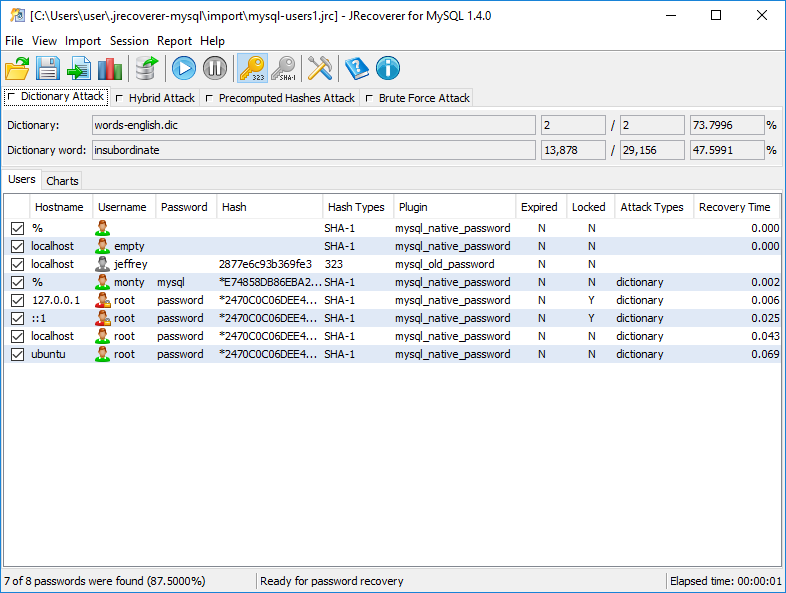
Task: Sort by the Expired column header
Action: click(x=539, y=207)
